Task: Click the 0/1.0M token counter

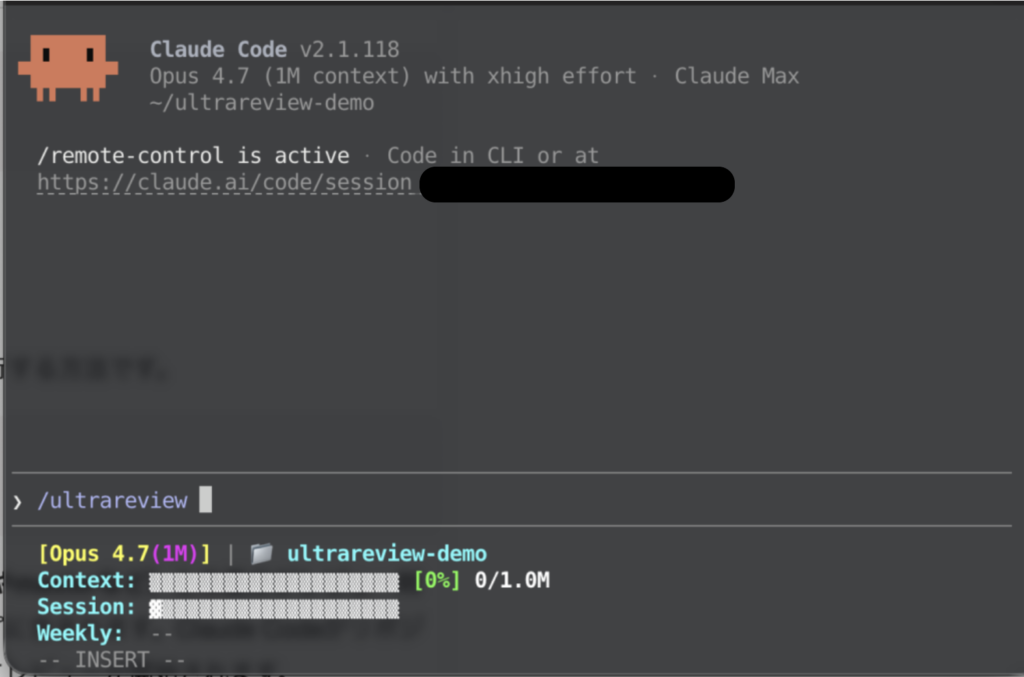Action: coord(510,581)
